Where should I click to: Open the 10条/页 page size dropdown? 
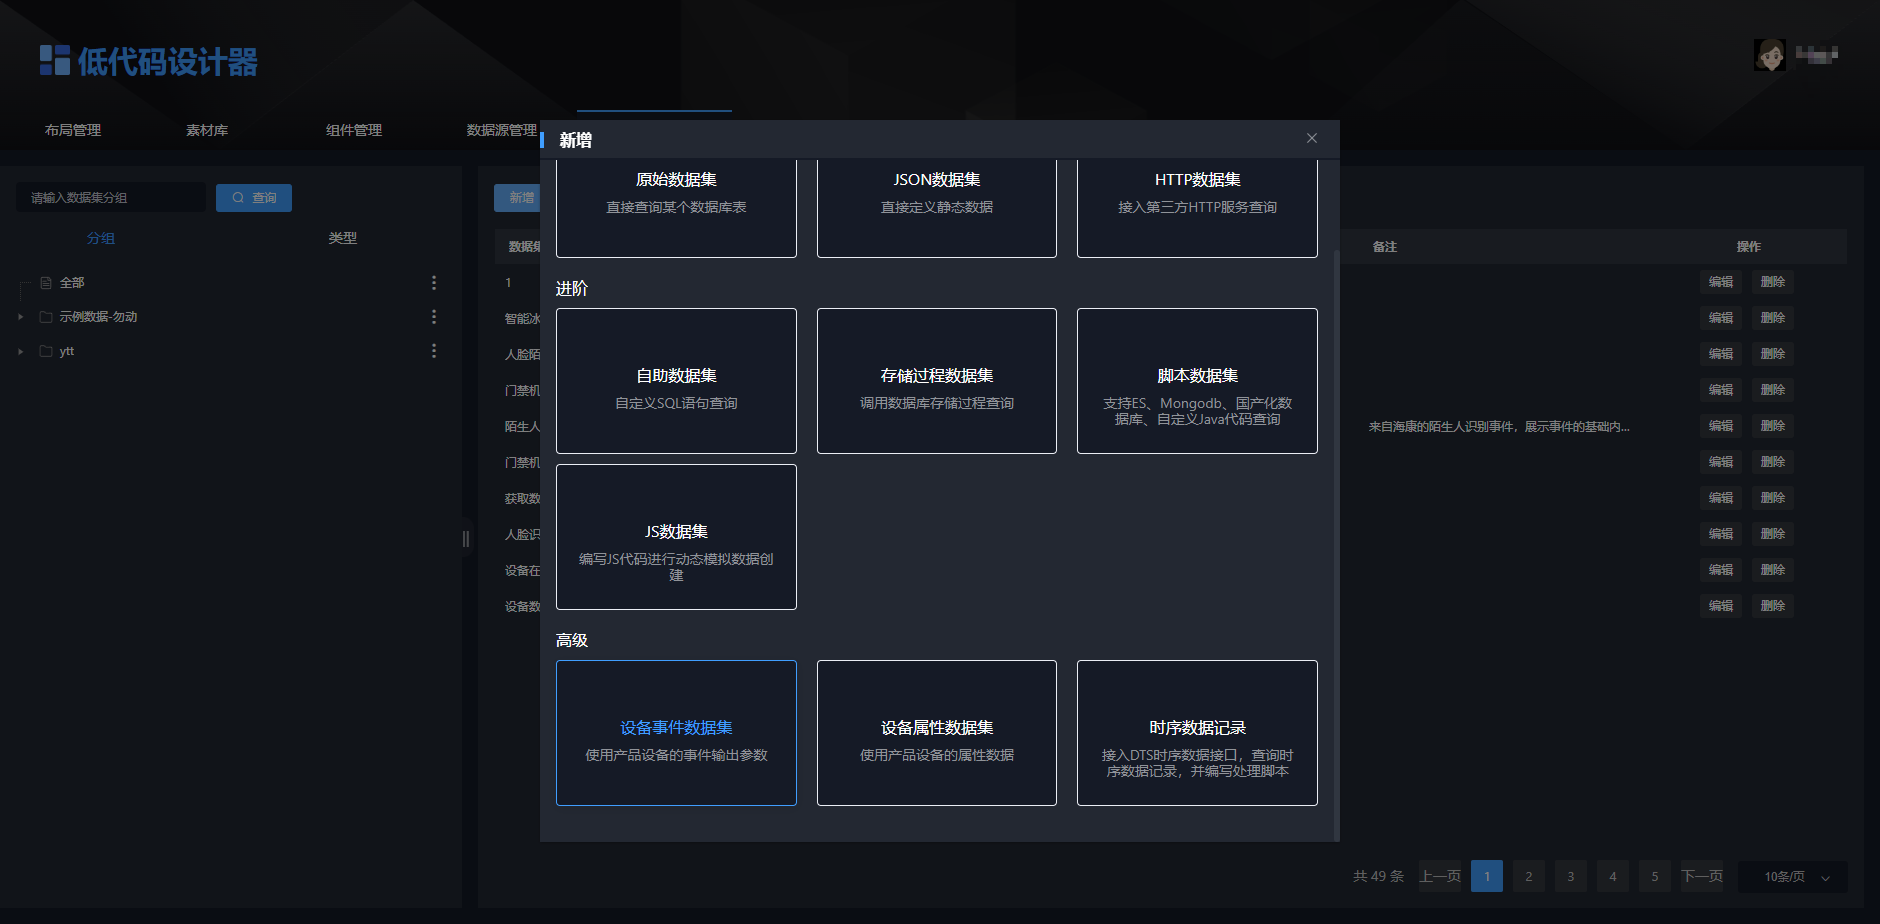click(1793, 877)
